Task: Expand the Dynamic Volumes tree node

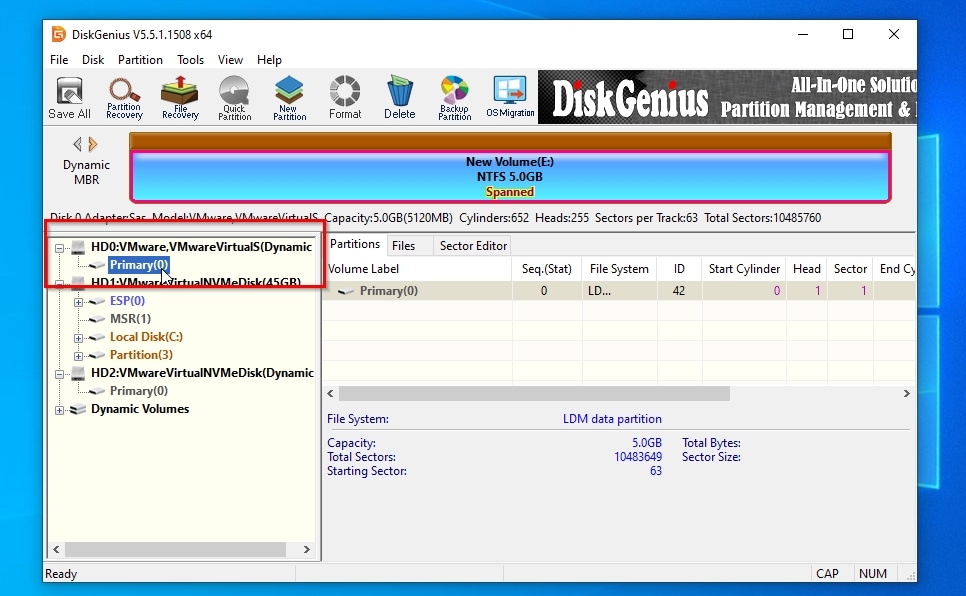Action: point(61,409)
